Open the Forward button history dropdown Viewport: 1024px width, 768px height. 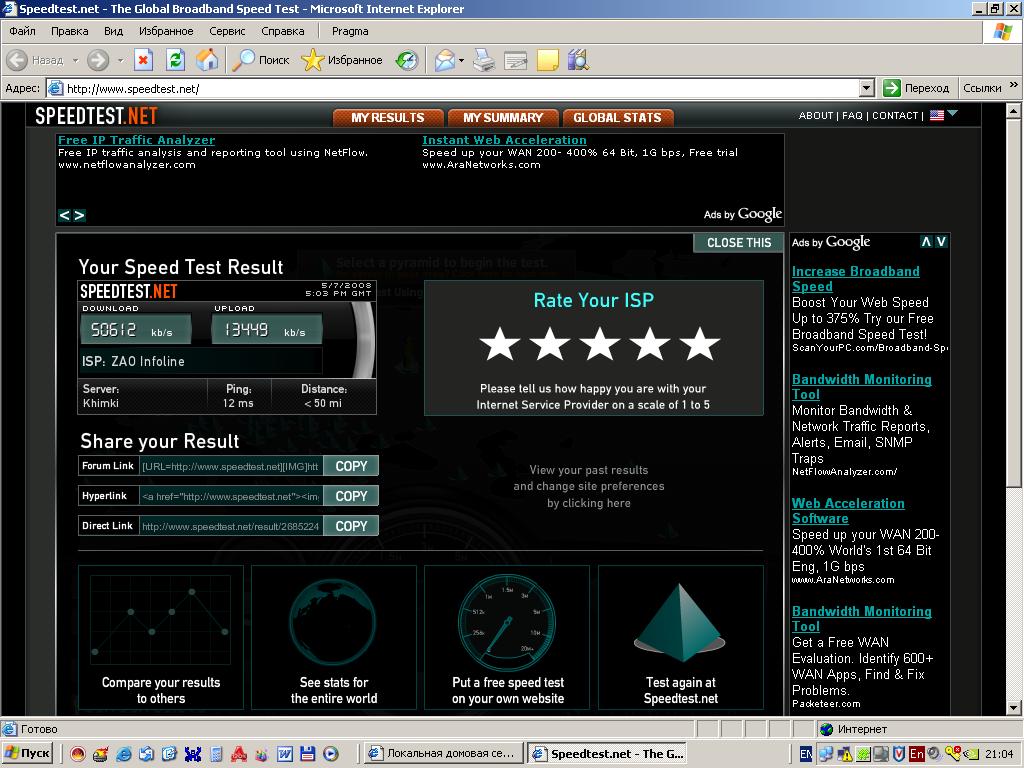coord(120,61)
